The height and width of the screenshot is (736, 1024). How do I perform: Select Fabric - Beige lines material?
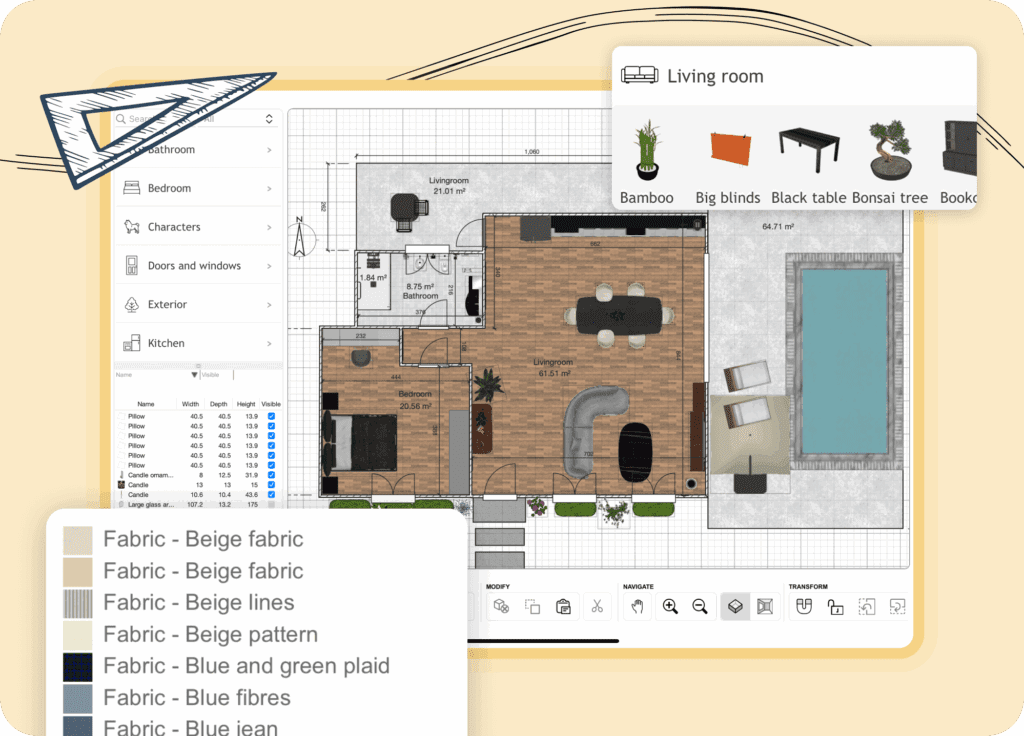coord(198,602)
